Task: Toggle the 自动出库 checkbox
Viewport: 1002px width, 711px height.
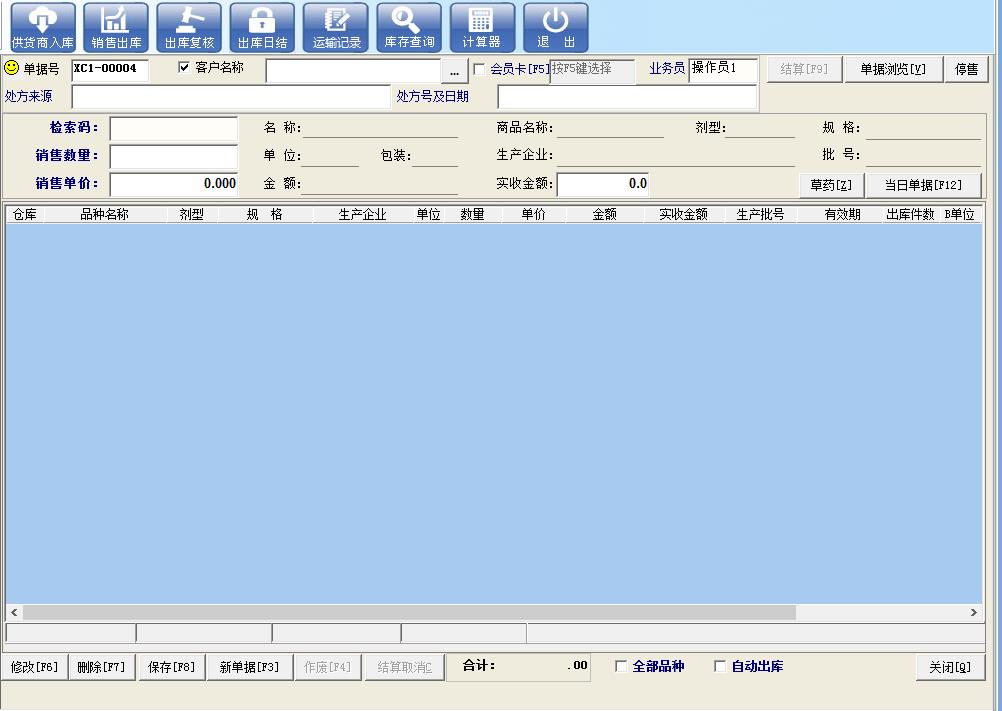Action: [x=720, y=667]
